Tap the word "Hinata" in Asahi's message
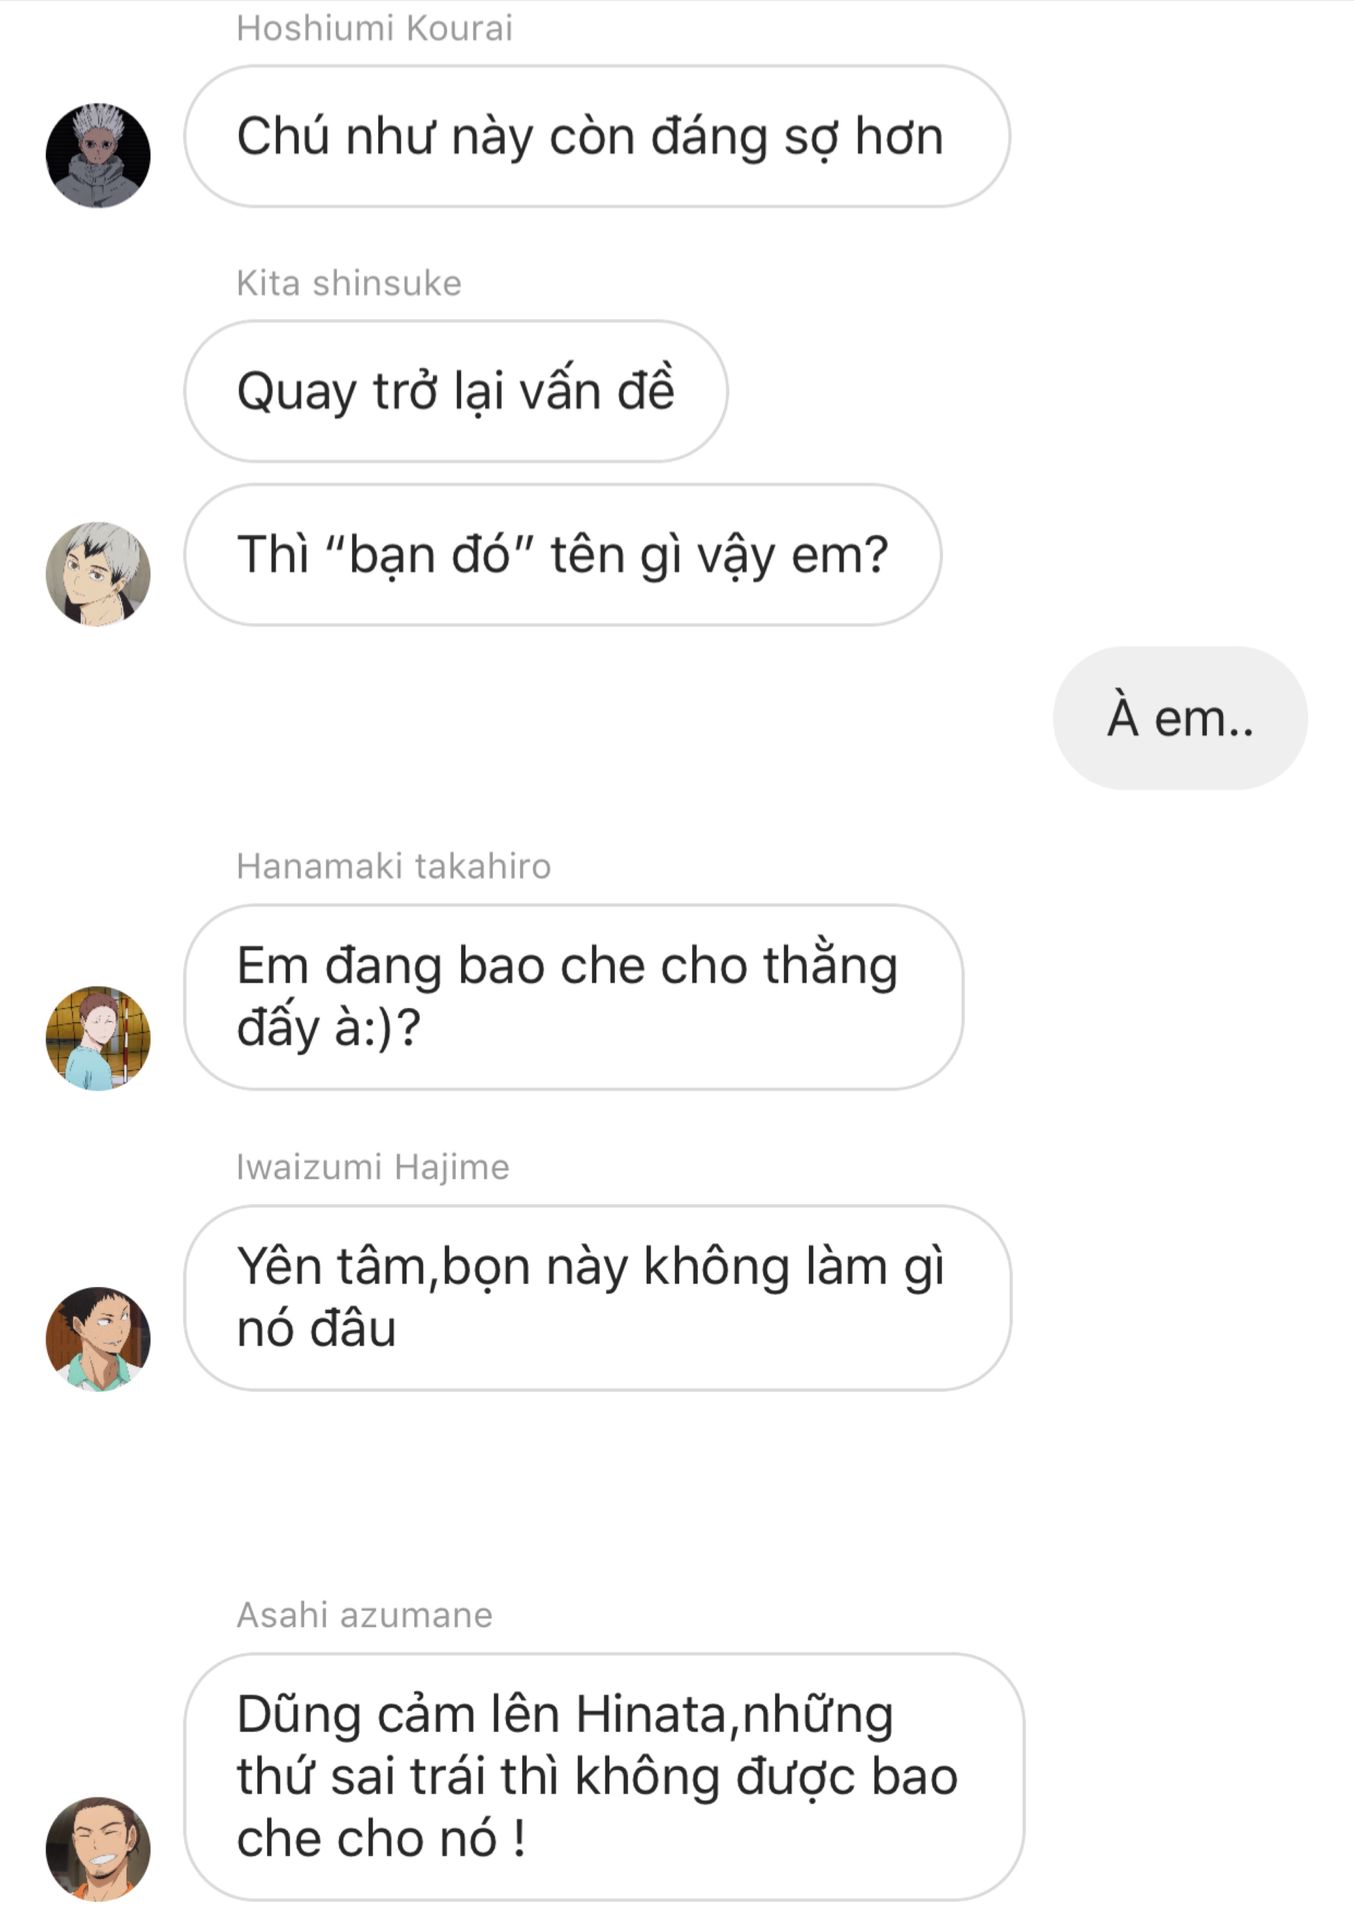This screenshot has width=1354, height=1920. [655, 1714]
